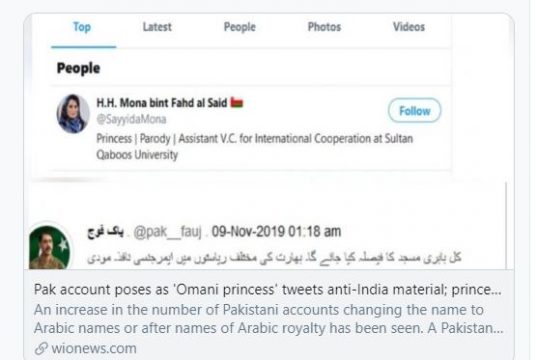Screen dimensions: 537x360
Task: Open the @SayyidaMona handle
Action: (x=131, y=119)
